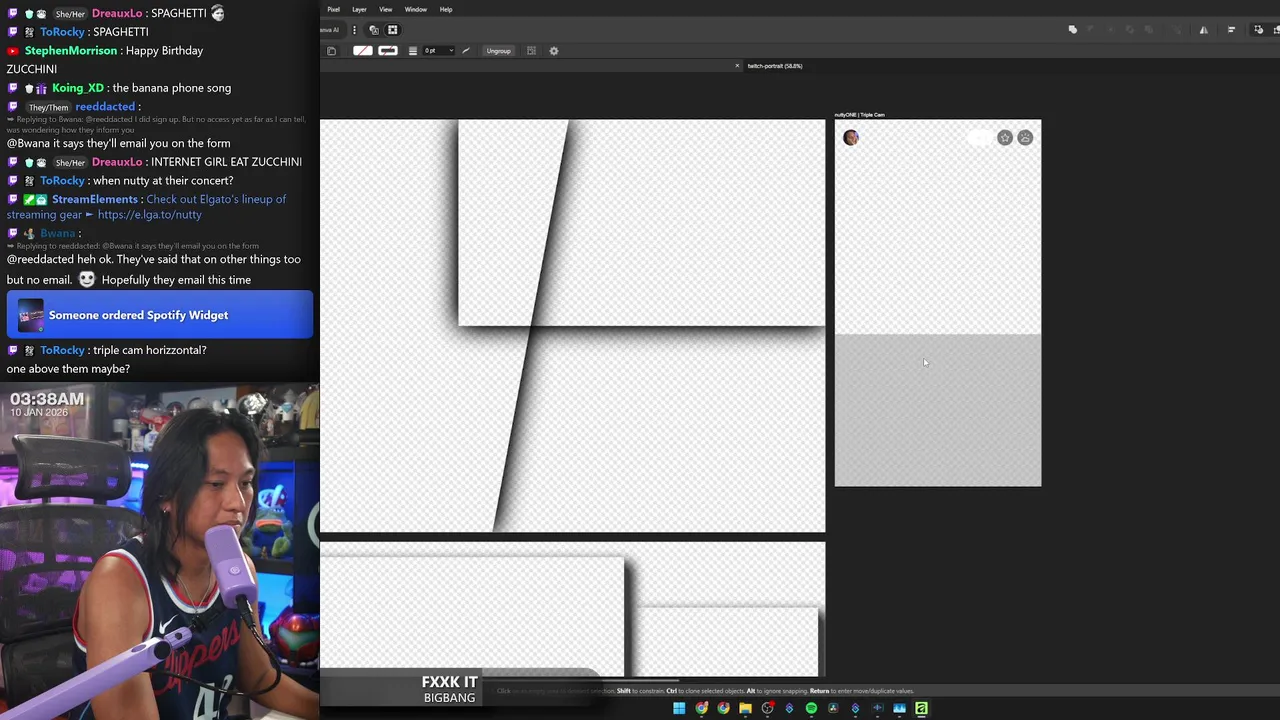
Task: Open the Layer menu
Action: pos(359,9)
